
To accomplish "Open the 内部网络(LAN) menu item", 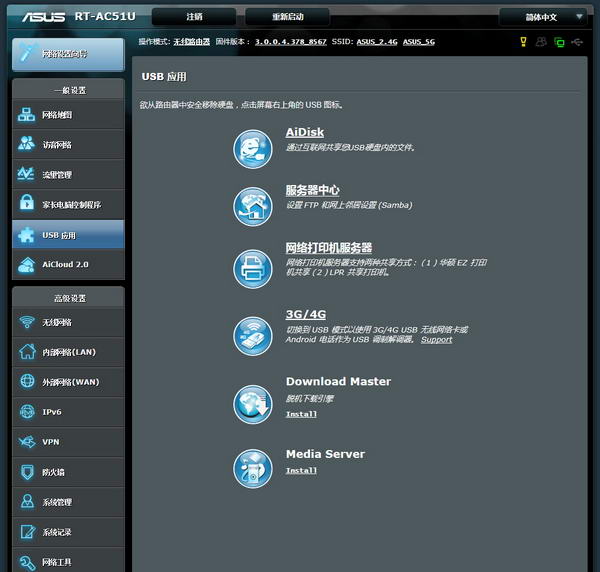I will (x=68, y=352).
